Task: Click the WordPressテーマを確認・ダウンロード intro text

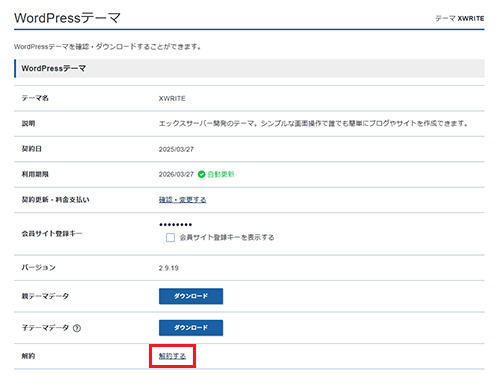Action: (x=107, y=47)
